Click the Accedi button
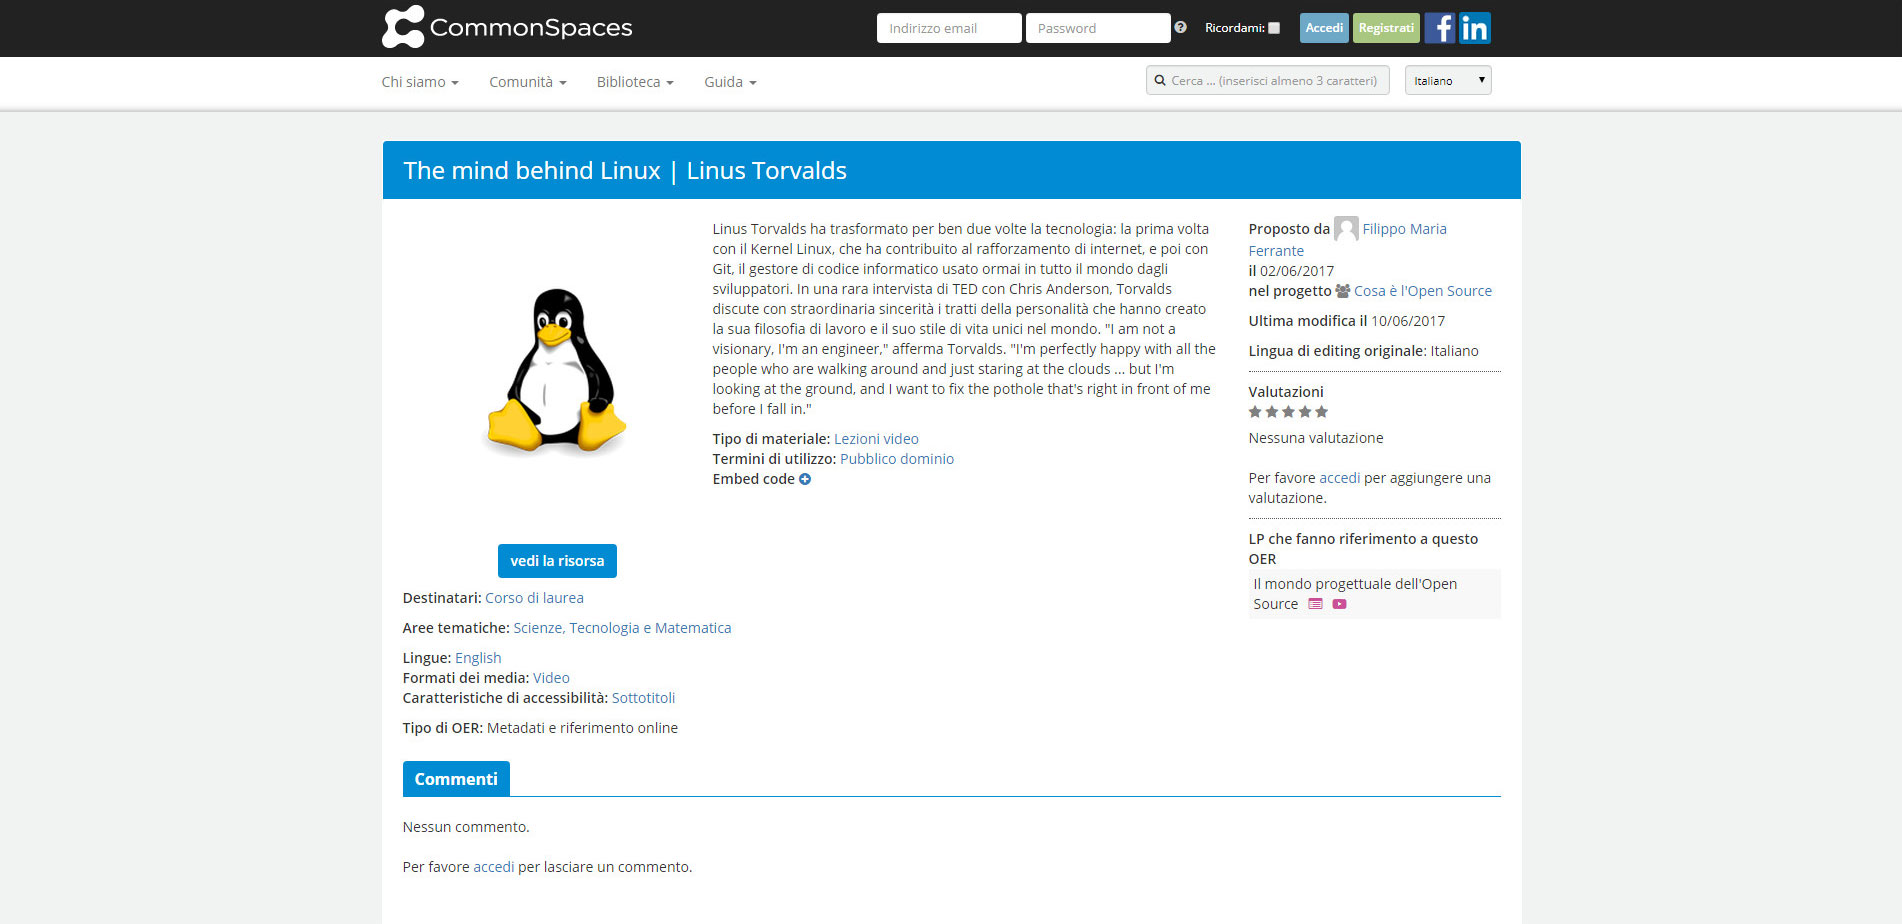1902x924 pixels. pyautogui.click(x=1324, y=28)
